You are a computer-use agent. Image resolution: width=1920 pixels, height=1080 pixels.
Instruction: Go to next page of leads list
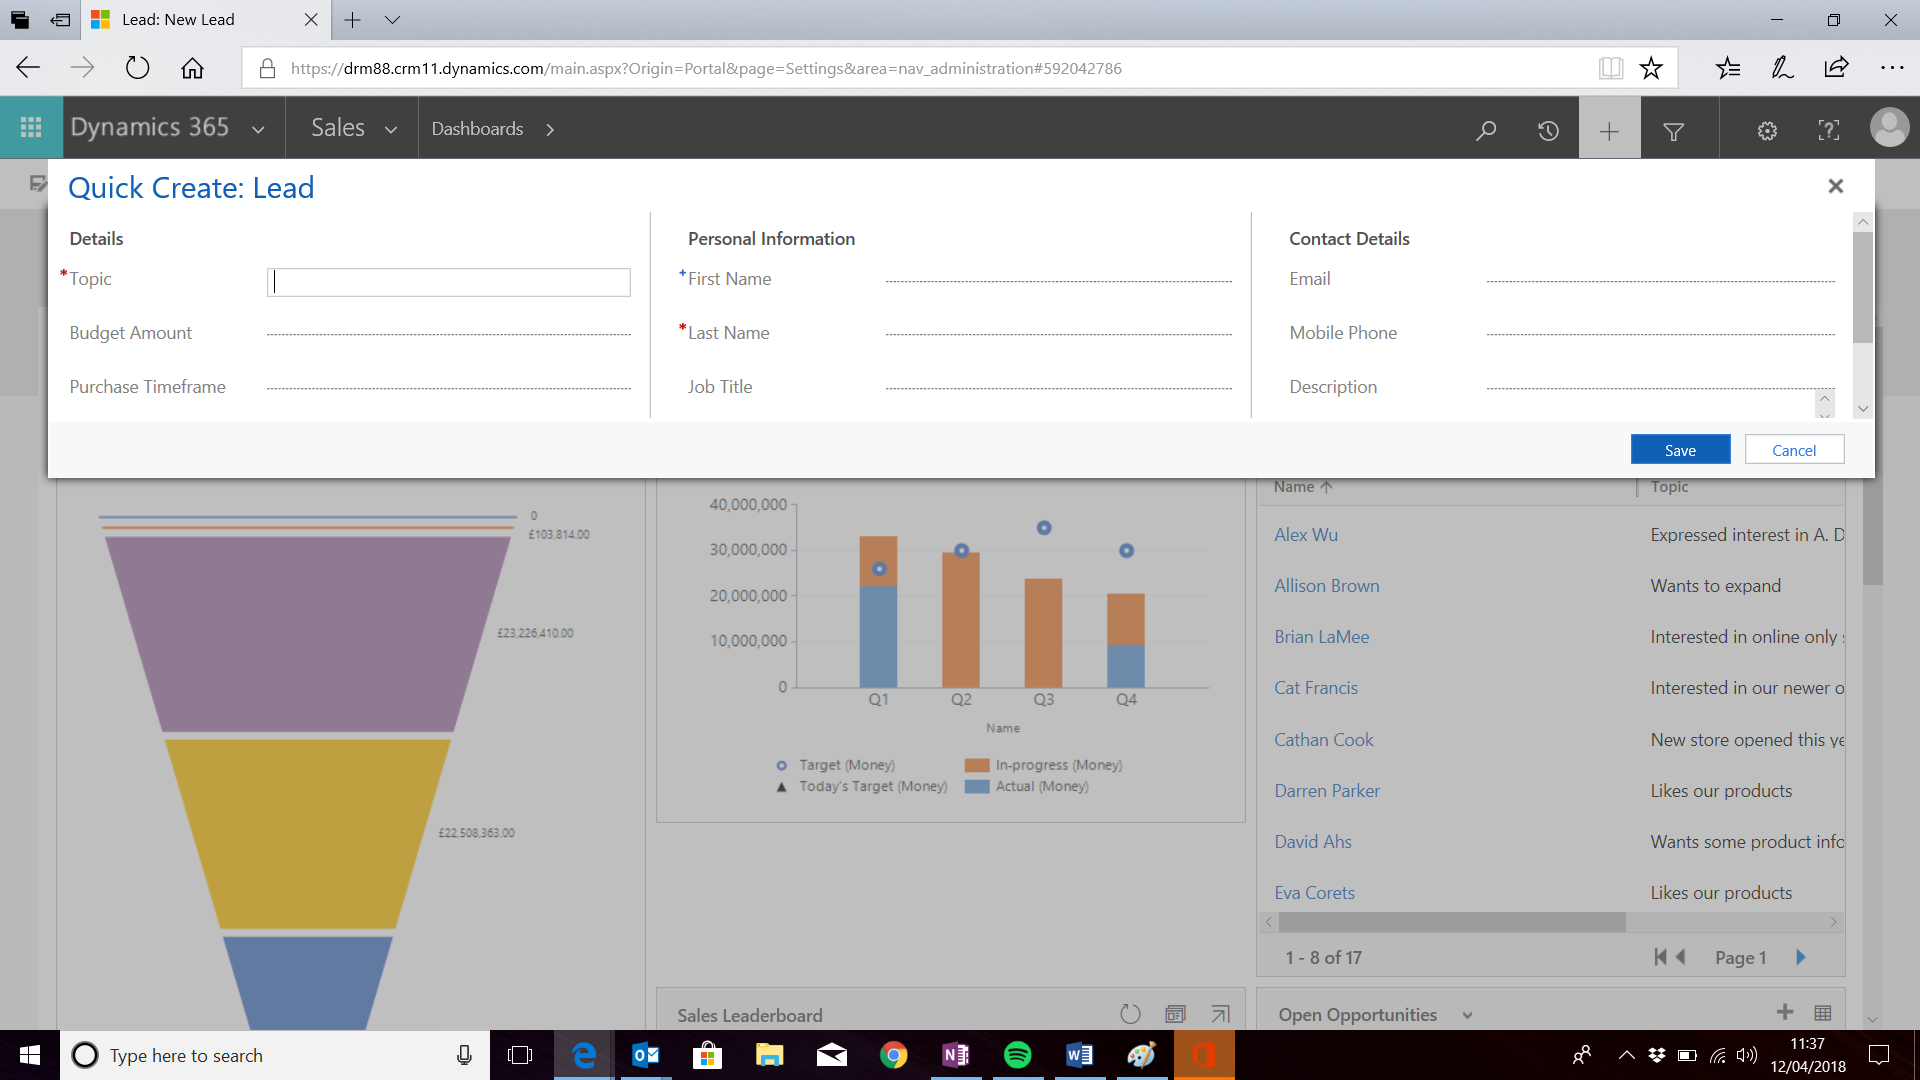[x=1801, y=957]
